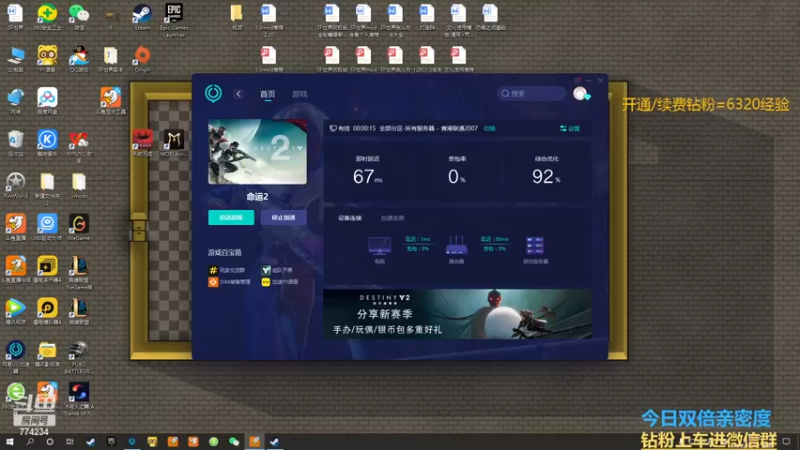This screenshot has height=450, width=800.
Task: Open the hashtag player community tool
Action: tap(227, 270)
